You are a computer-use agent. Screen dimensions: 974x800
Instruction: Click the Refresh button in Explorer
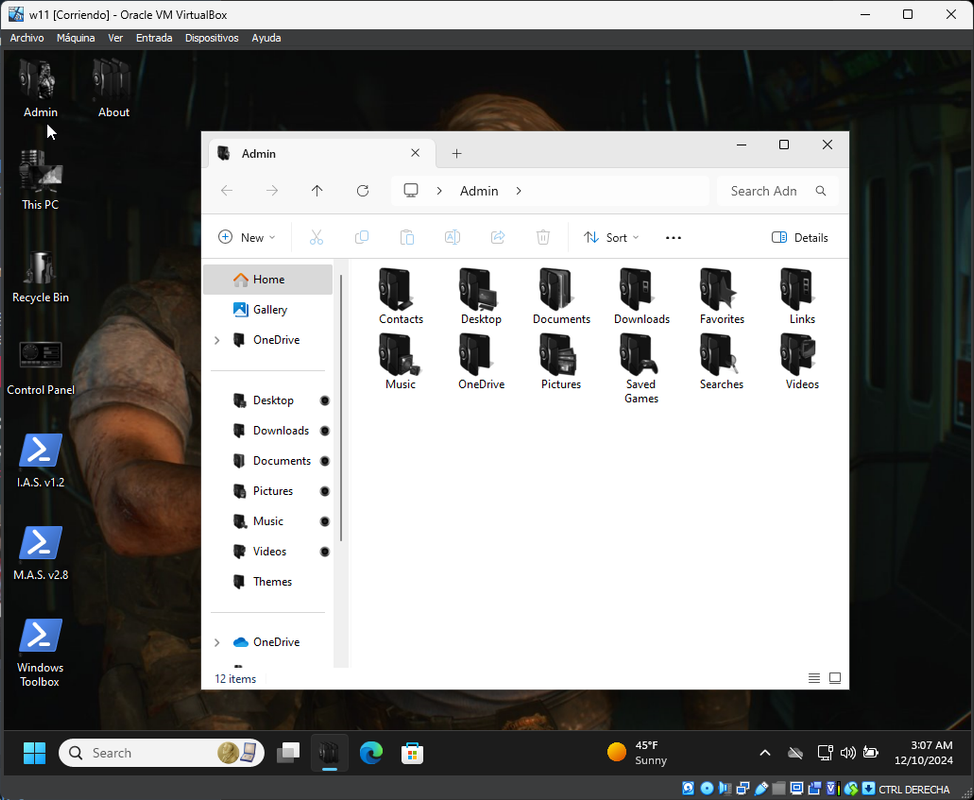363,191
